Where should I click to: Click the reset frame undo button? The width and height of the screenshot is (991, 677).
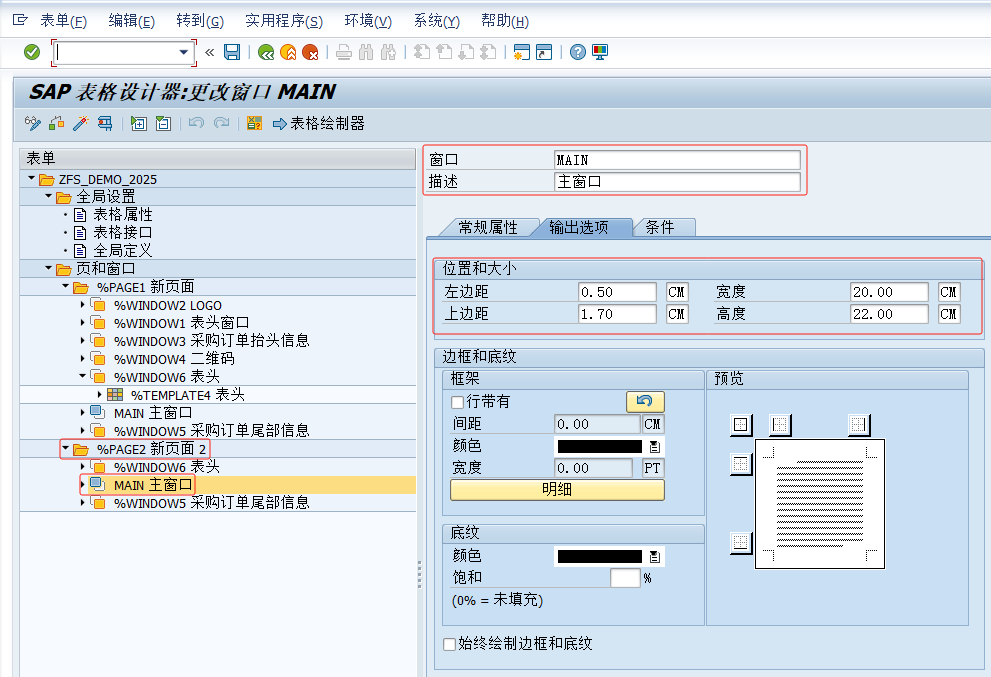(x=645, y=401)
